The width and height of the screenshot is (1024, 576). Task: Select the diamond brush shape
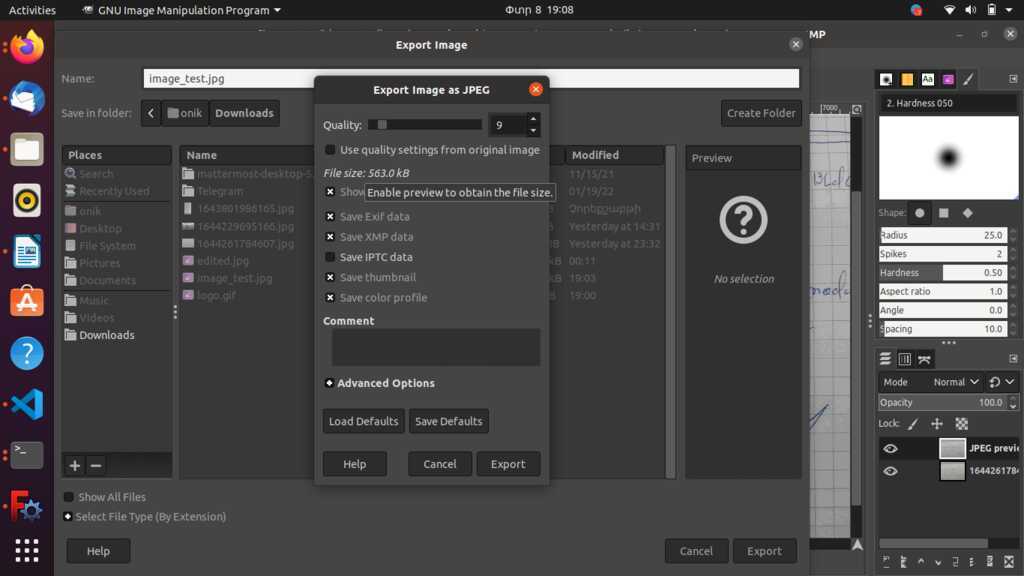click(968, 213)
